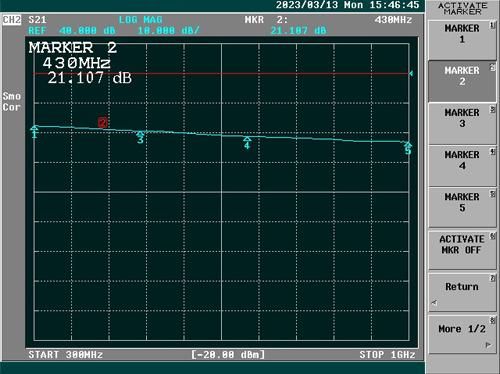Click the S21 measurement parameter label
The width and height of the screenshot is (500, 374).
click(x=37, y=20)
